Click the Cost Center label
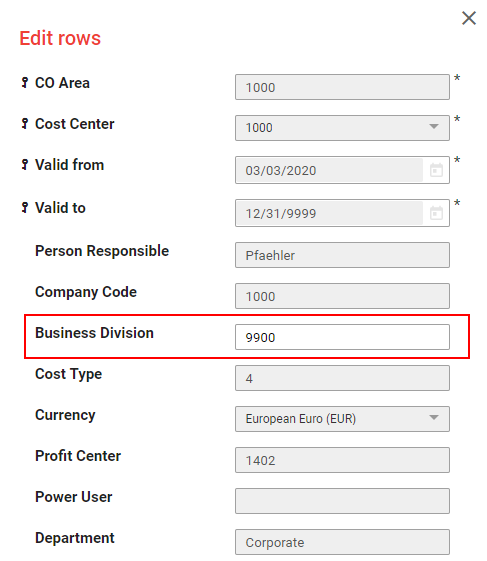Screen dimensions: 487x561 [75, 124]
